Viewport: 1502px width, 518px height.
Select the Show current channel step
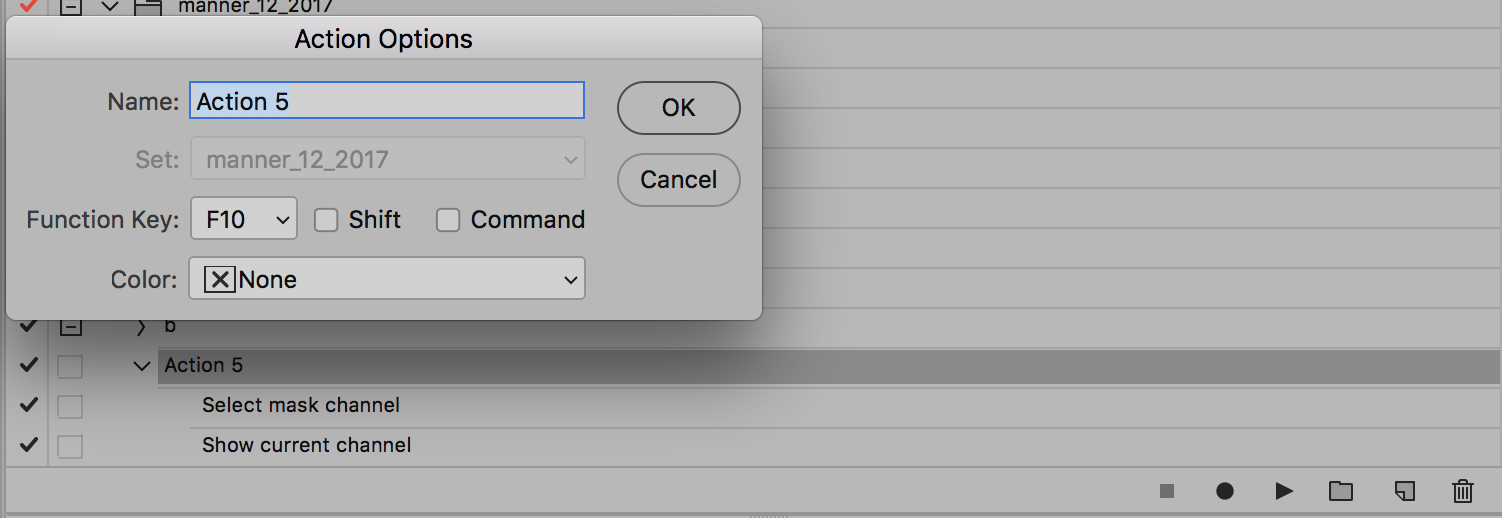tap(306, 445)
